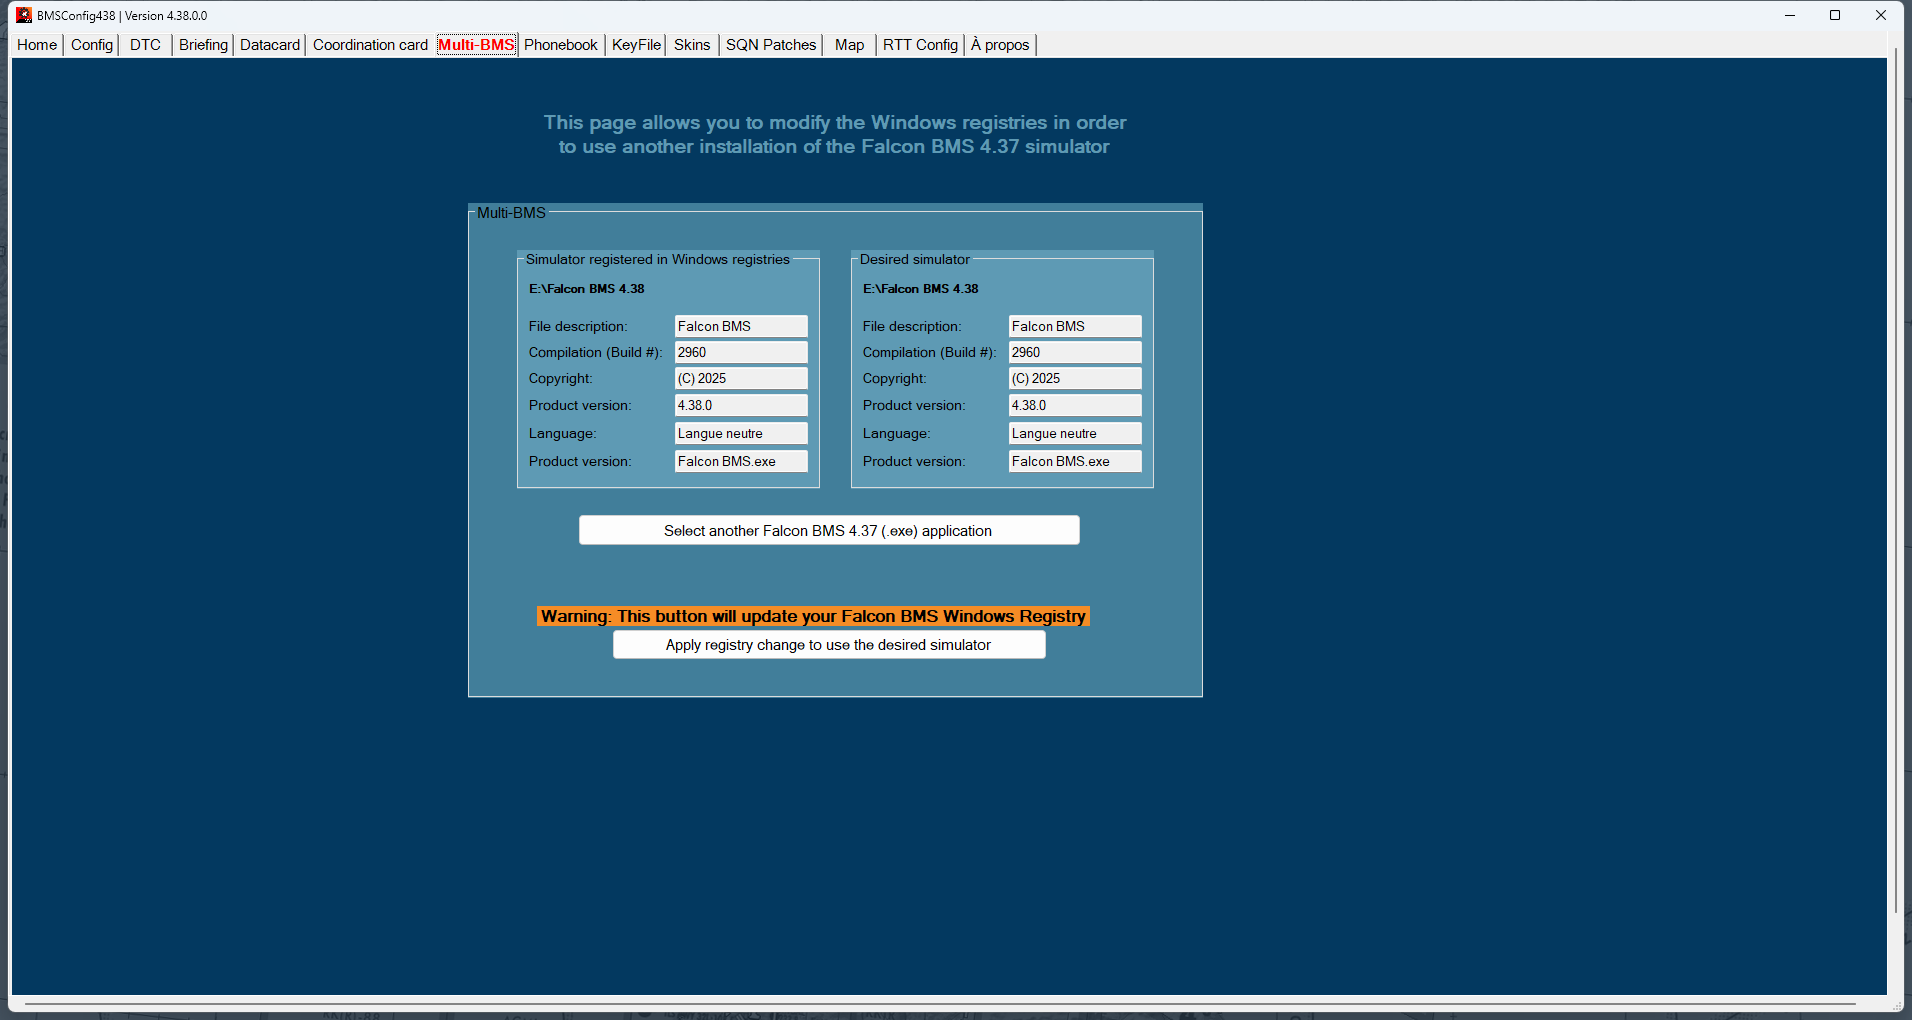
Task: Click Select another Falcon BMS 4.37 application button
Action: pos(829,530)
